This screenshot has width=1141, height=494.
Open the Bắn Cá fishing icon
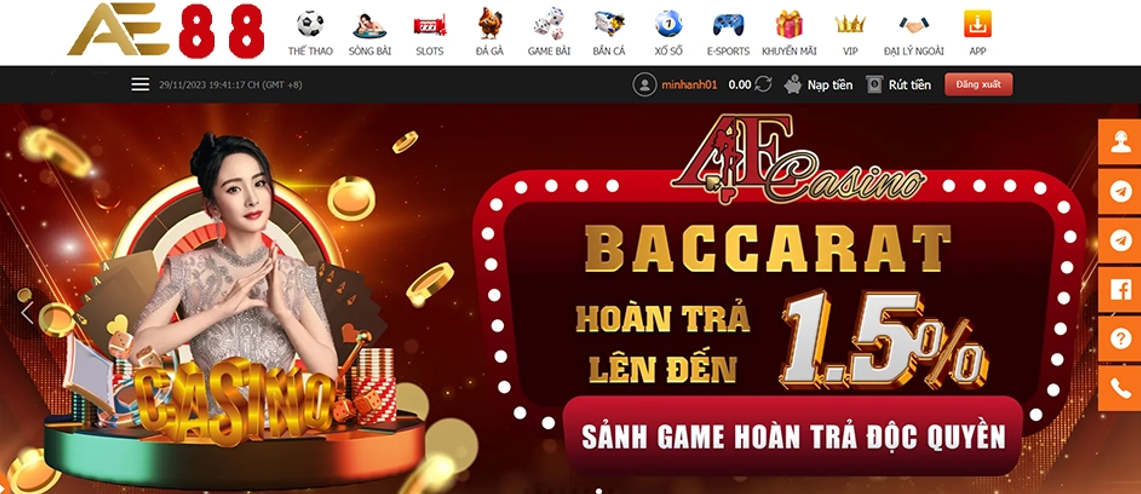[608, 25]
